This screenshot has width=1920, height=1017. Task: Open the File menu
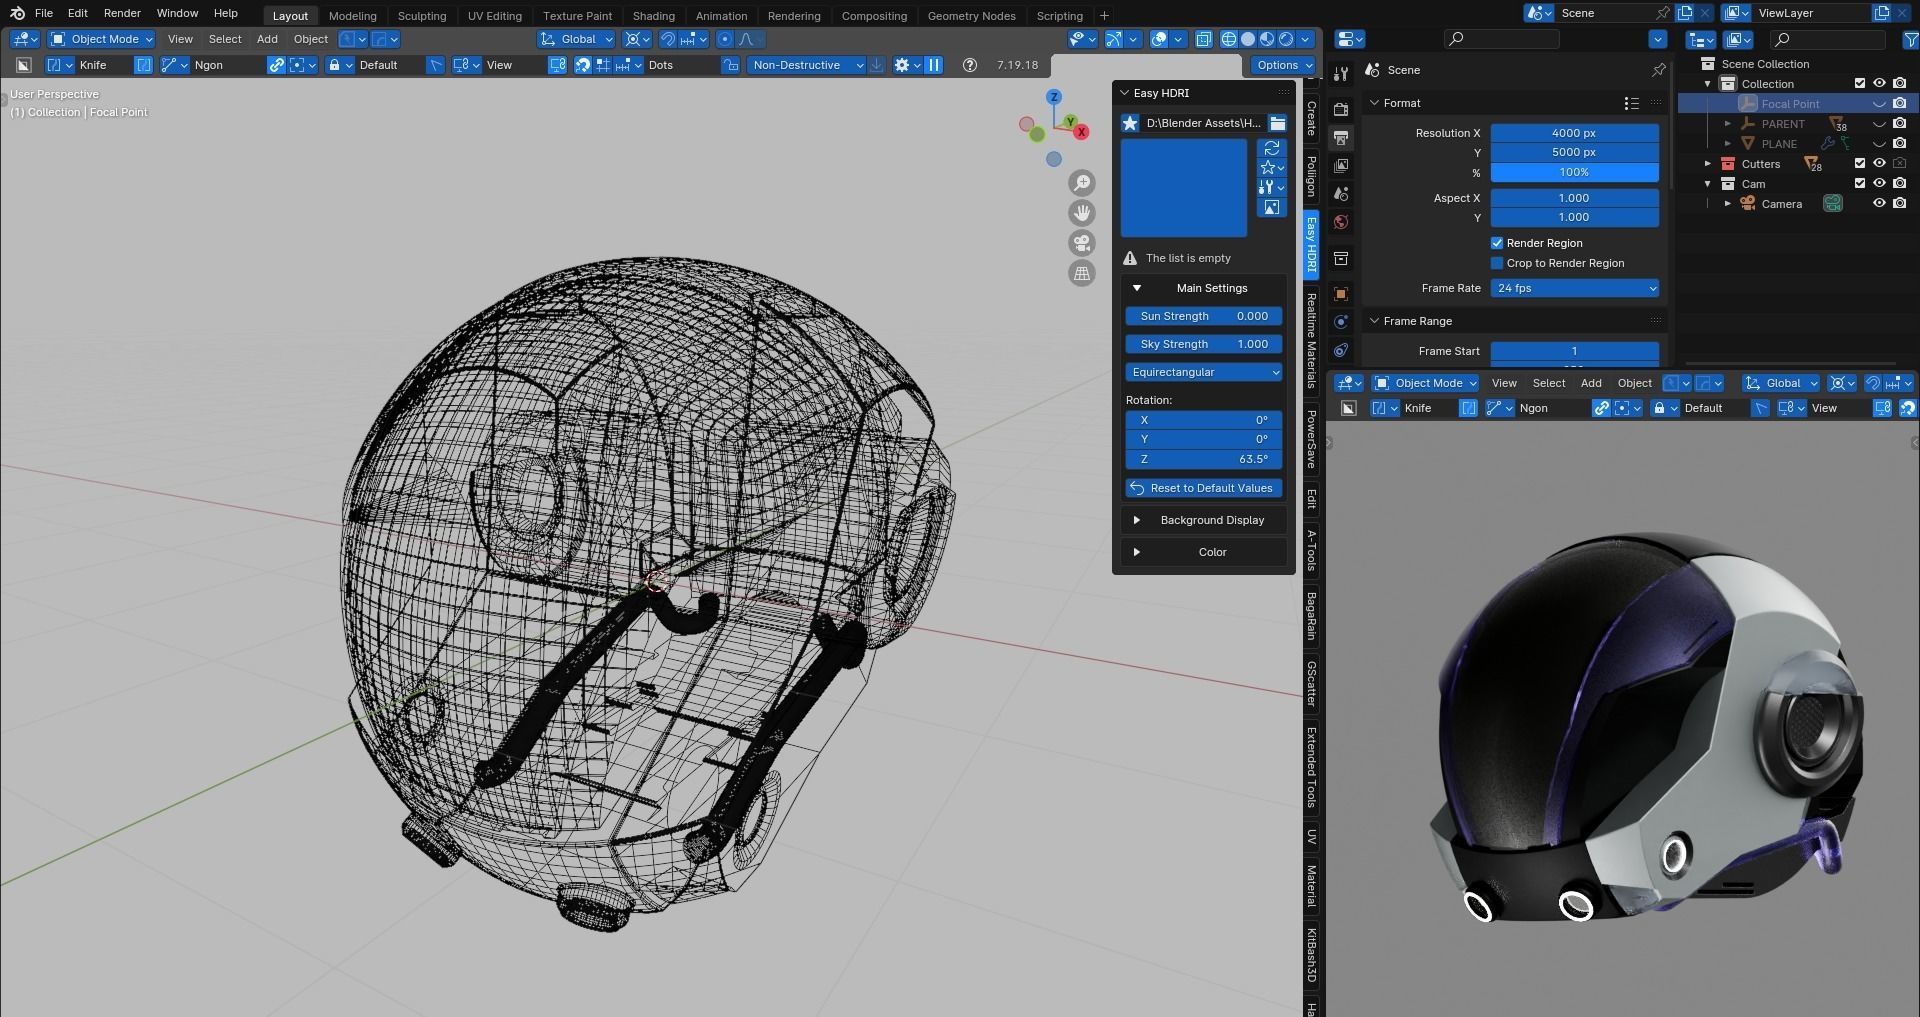[x=44, y=13]
